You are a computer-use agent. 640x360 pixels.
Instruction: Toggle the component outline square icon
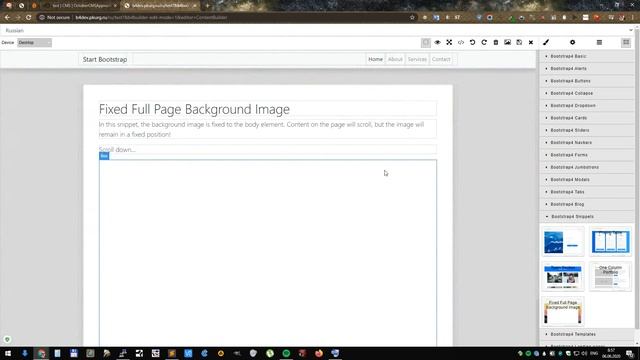[x=426, y=42]
